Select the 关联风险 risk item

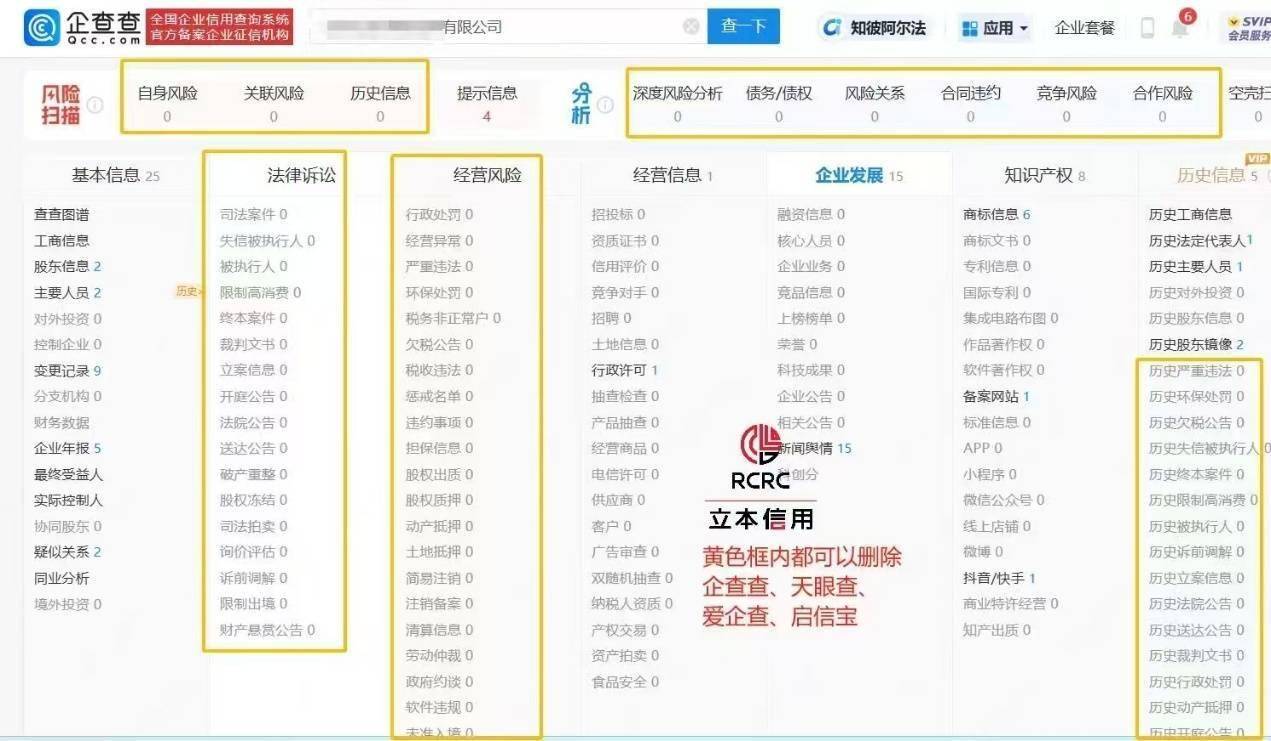pyautogui.click(x=274, y=103)
